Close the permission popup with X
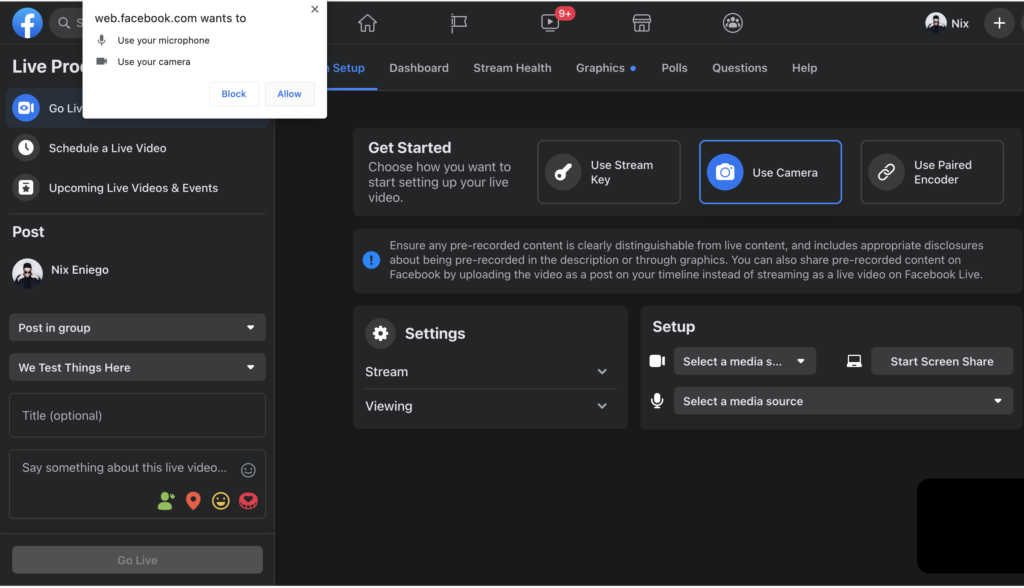Screen dimensions: 1024x588 pyautogui.click(x=315, y=9)
